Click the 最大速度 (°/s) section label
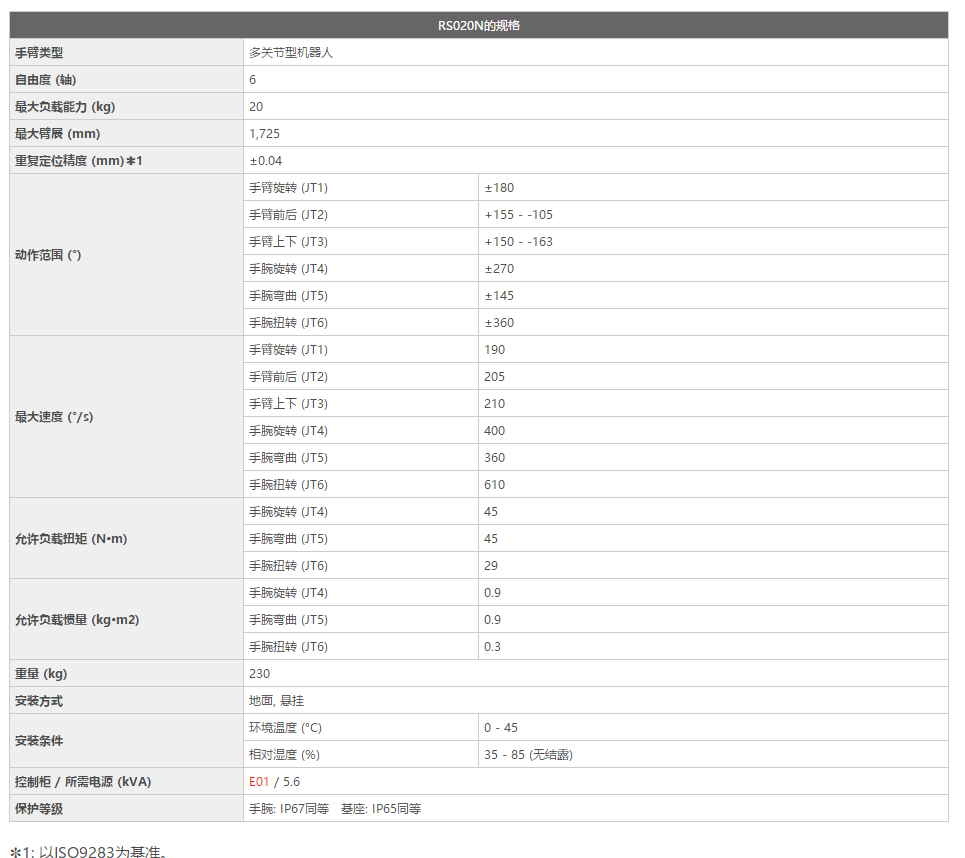The width and height of the screenshot is (965, 858). point(54,417)
